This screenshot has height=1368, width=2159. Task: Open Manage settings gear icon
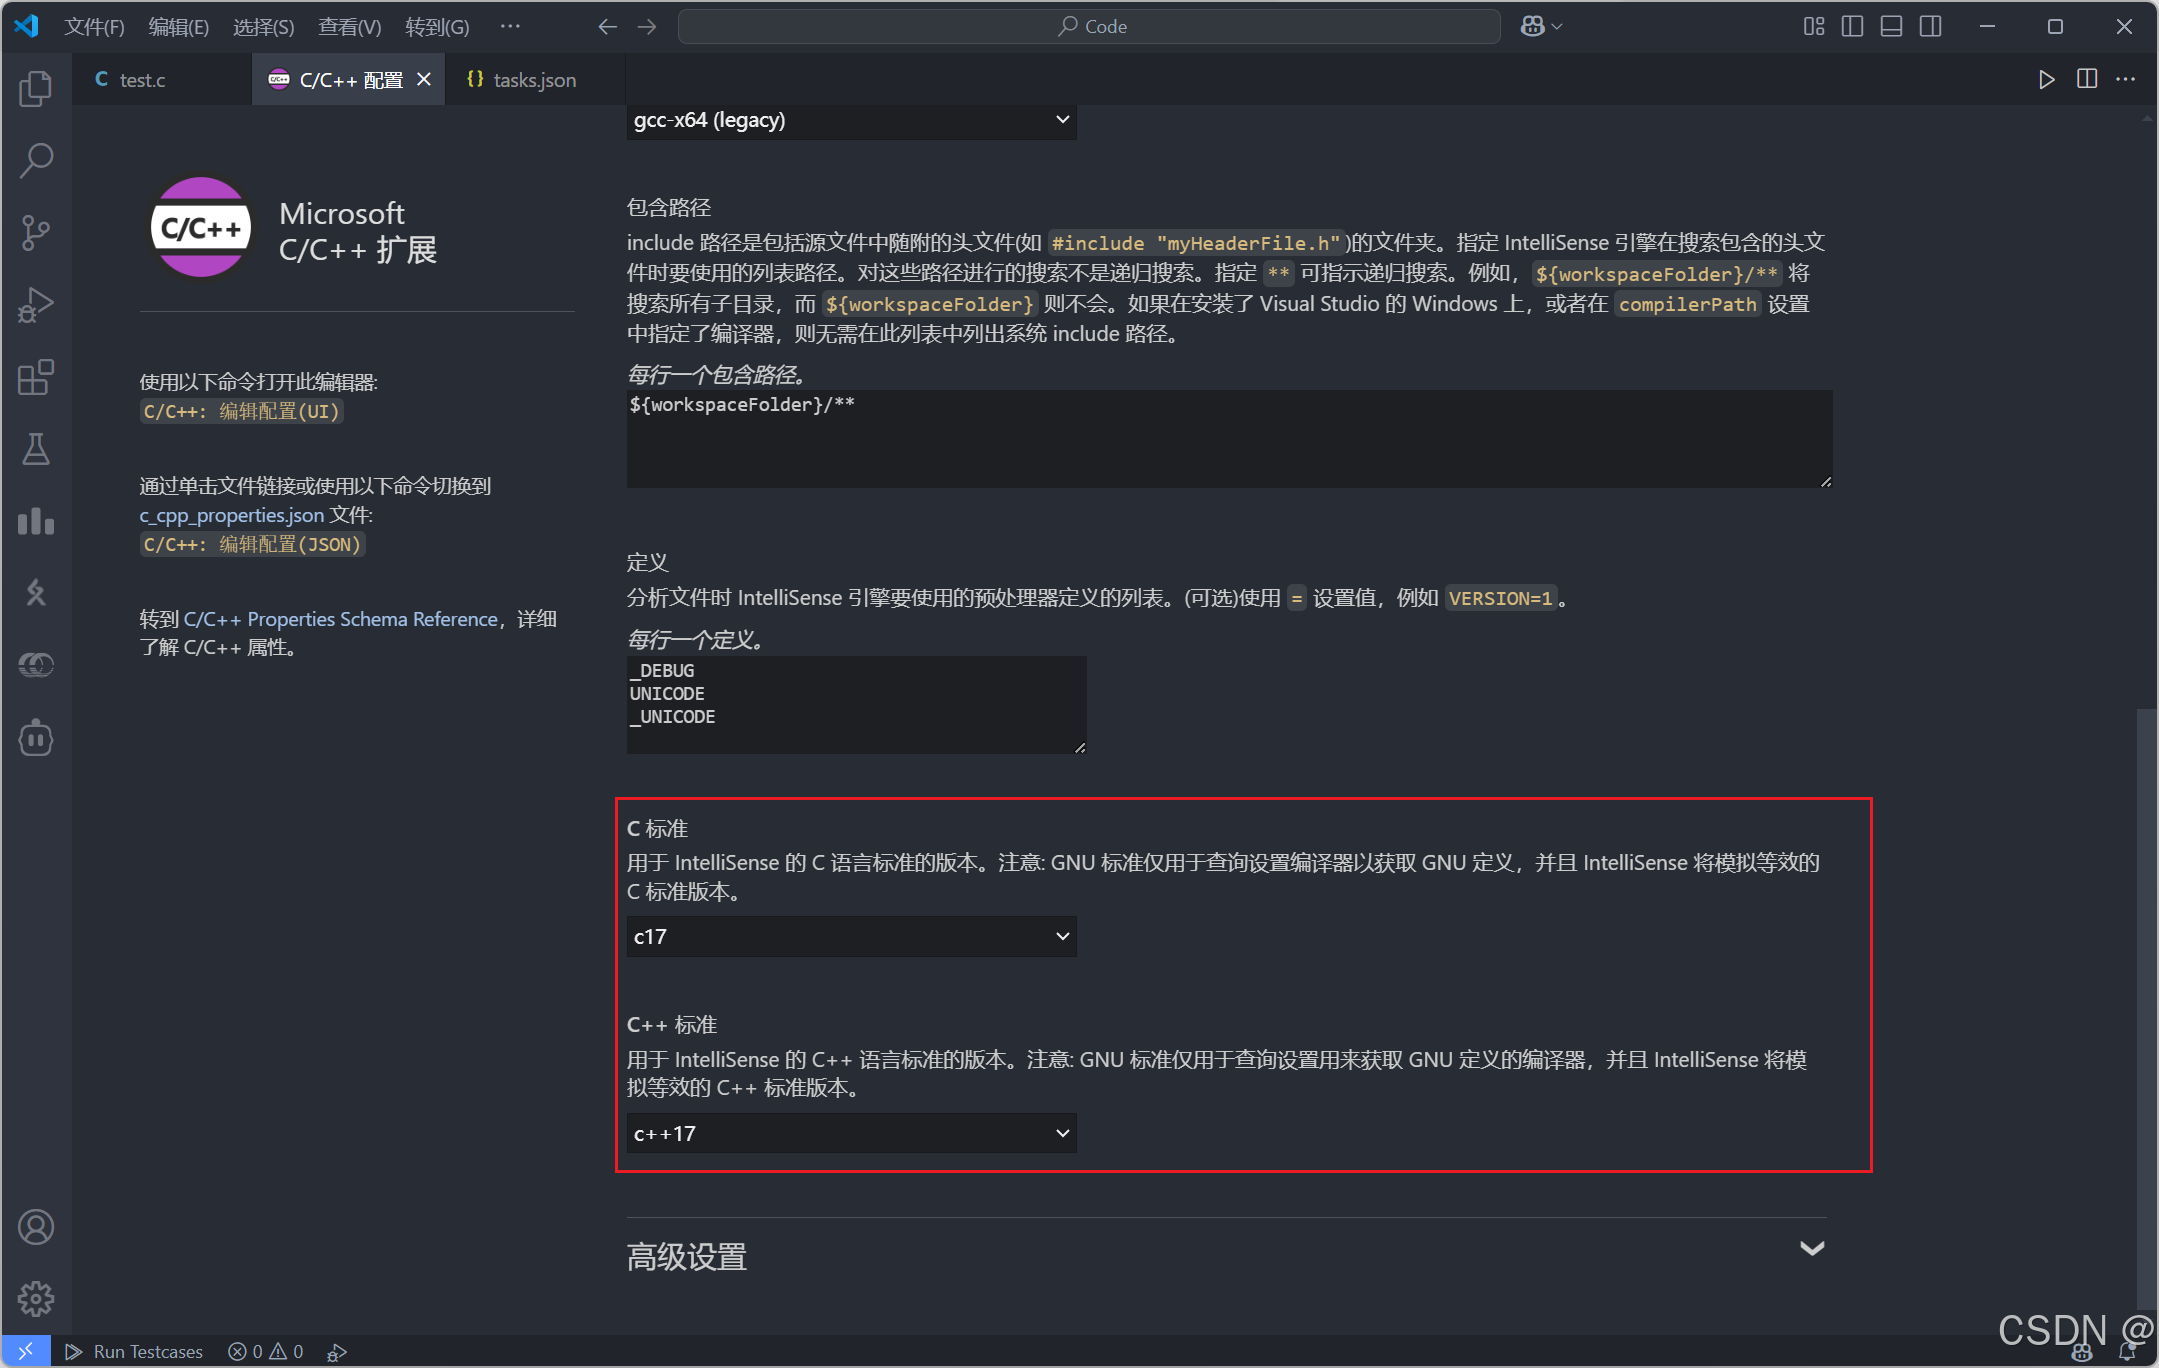36,1298
